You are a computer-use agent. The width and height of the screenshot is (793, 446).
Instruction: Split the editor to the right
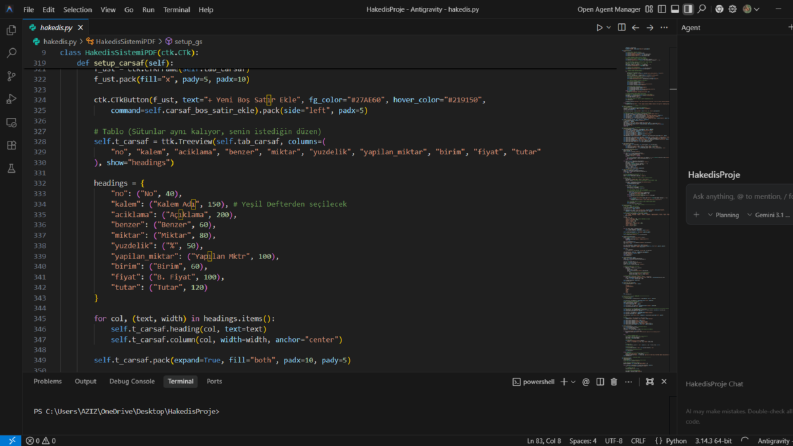622,28
